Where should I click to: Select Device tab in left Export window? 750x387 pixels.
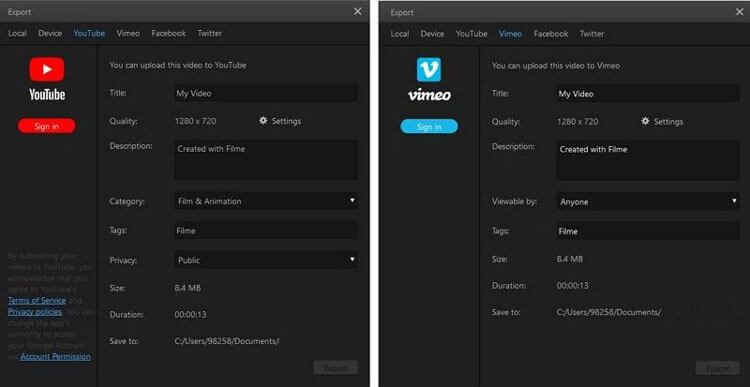tap(50, 33)
